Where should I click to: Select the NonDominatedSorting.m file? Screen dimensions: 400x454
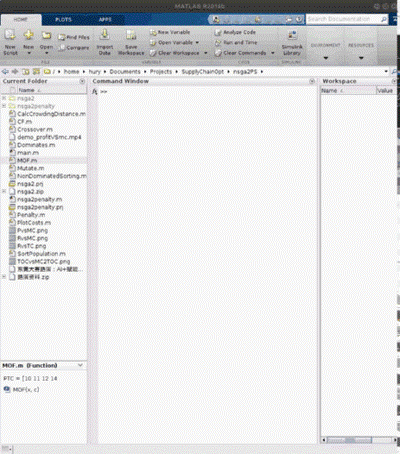click(x=52, y=176)
